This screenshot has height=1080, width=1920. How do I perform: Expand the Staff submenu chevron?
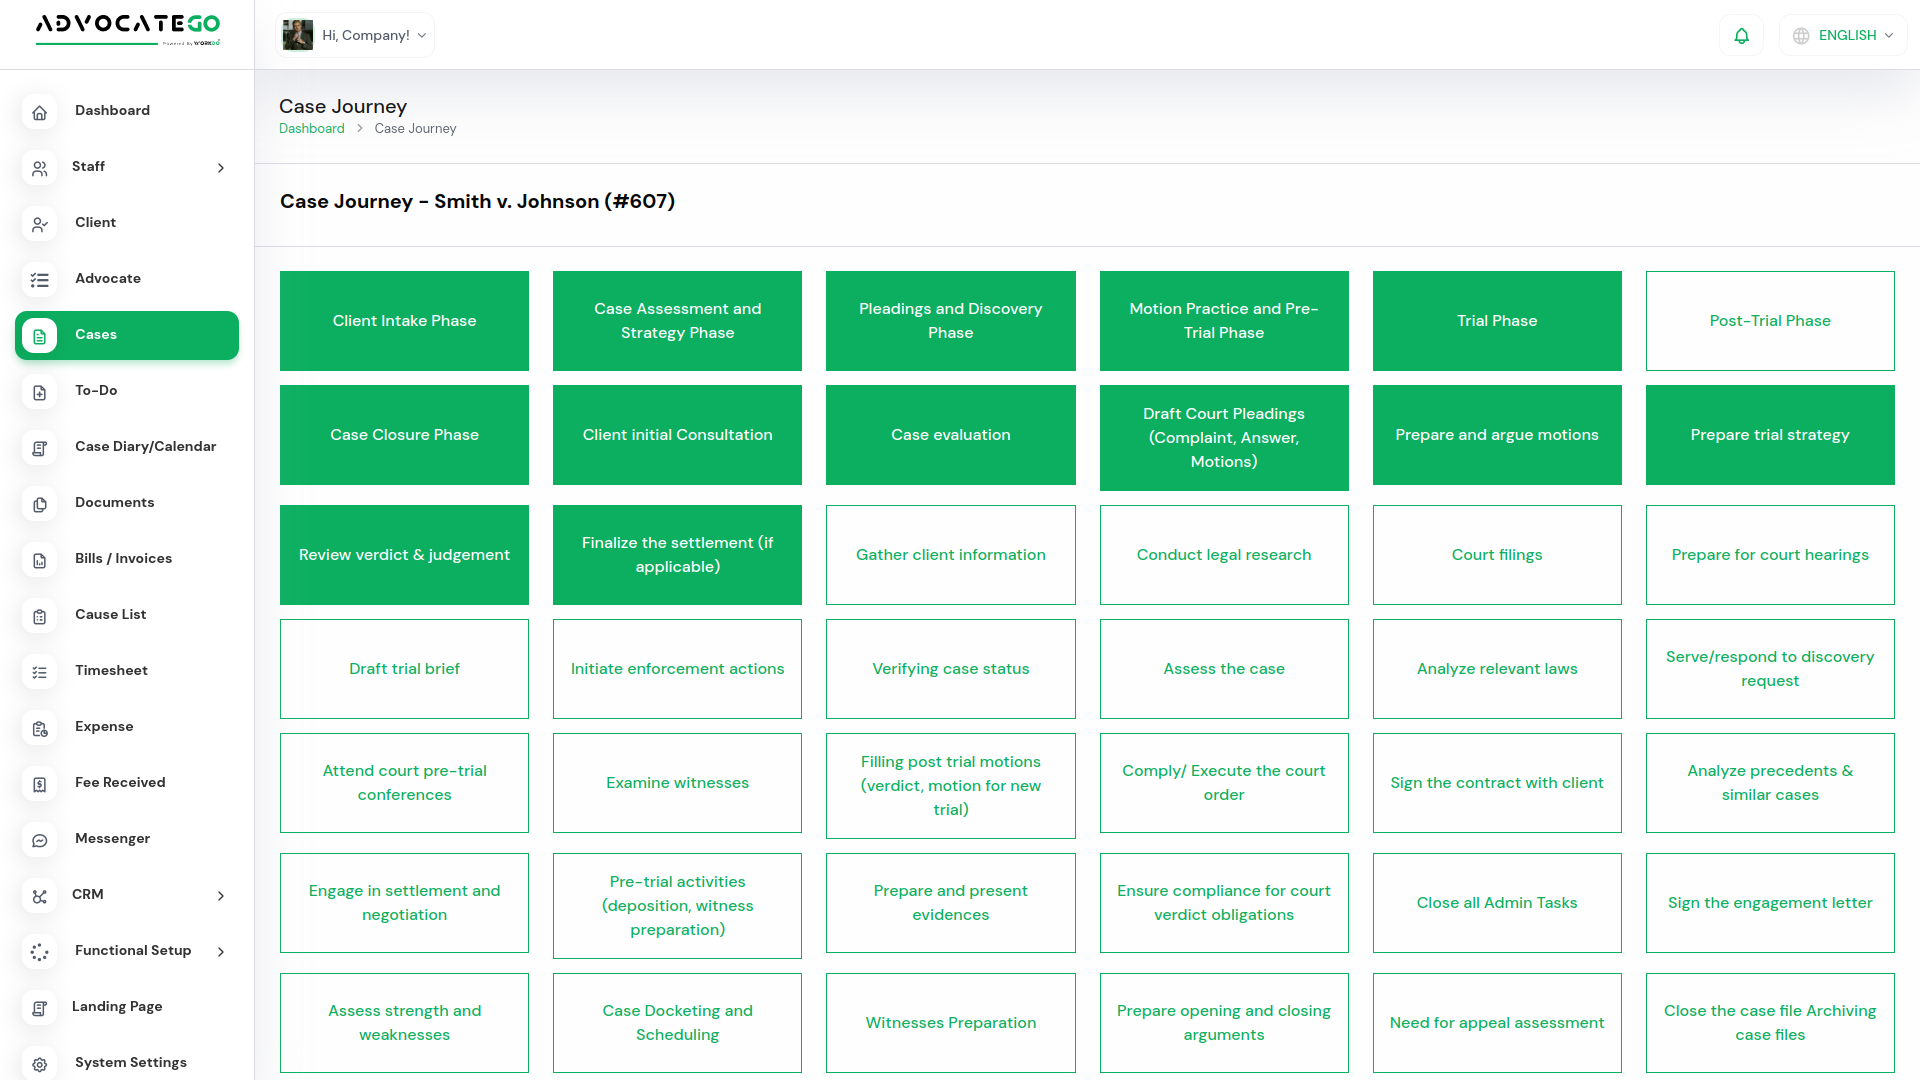point(221,168)
